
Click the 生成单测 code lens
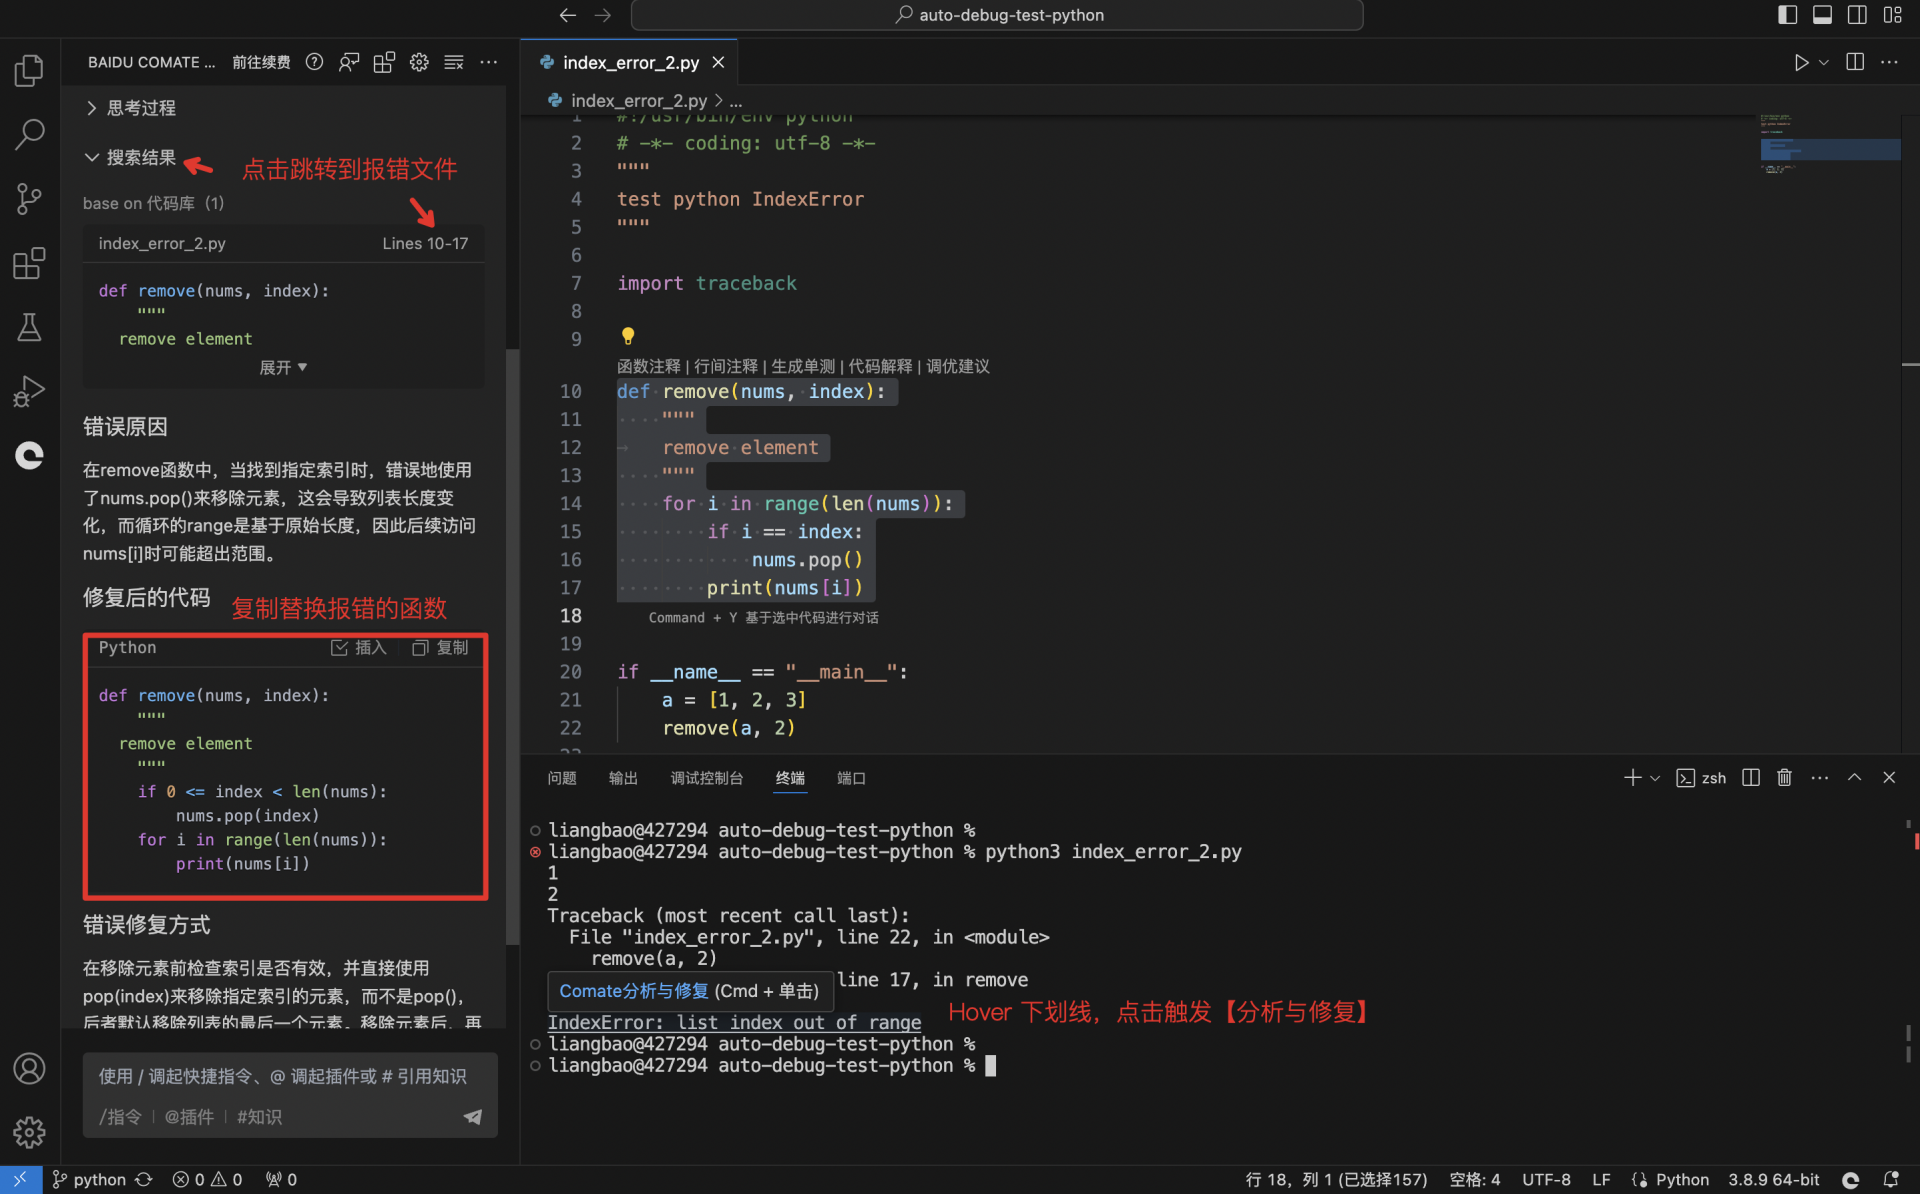point(803,366)
